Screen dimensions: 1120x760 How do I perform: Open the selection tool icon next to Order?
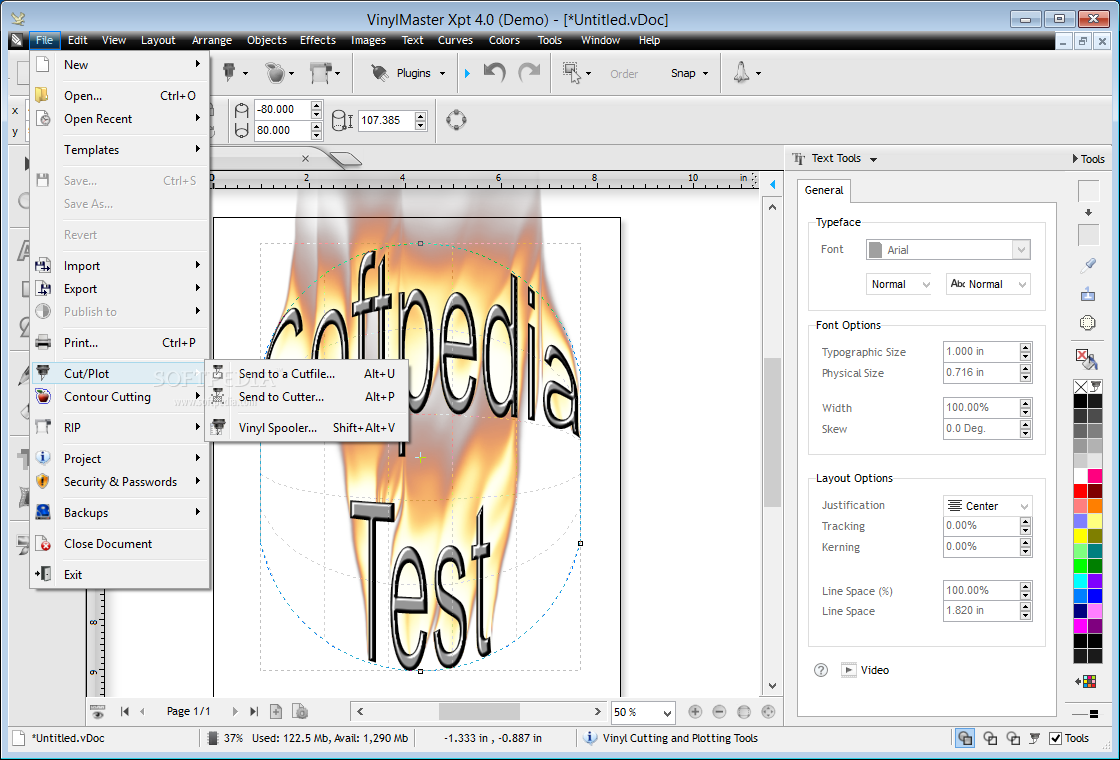[x=572, y=73]
